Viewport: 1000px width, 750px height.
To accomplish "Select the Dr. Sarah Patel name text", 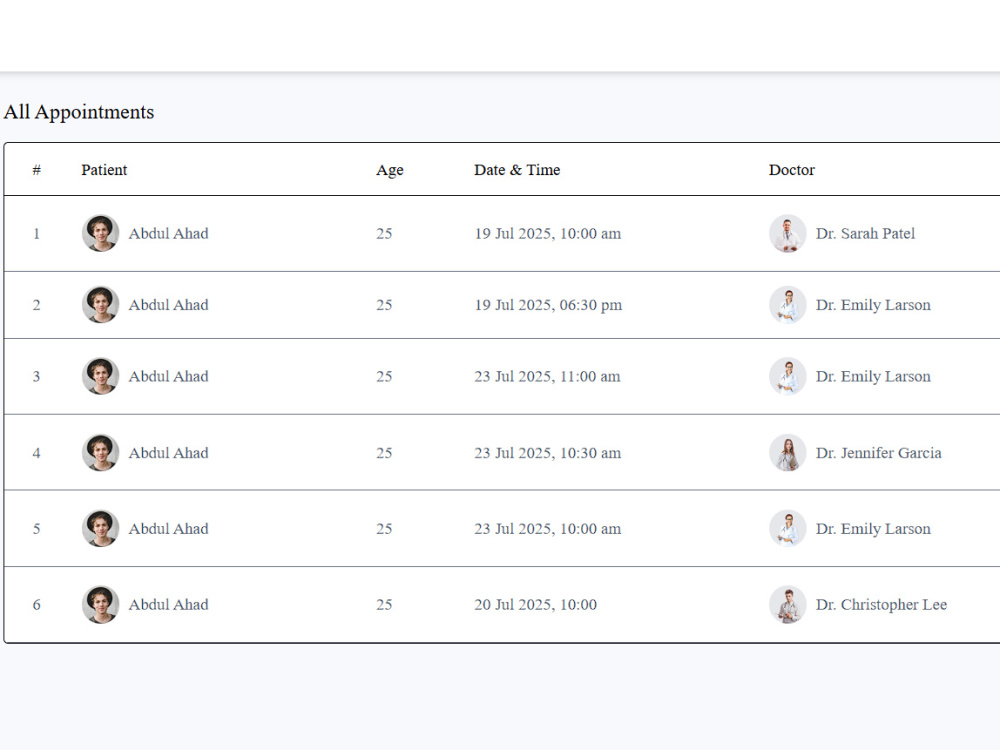I will click(865, 233).
